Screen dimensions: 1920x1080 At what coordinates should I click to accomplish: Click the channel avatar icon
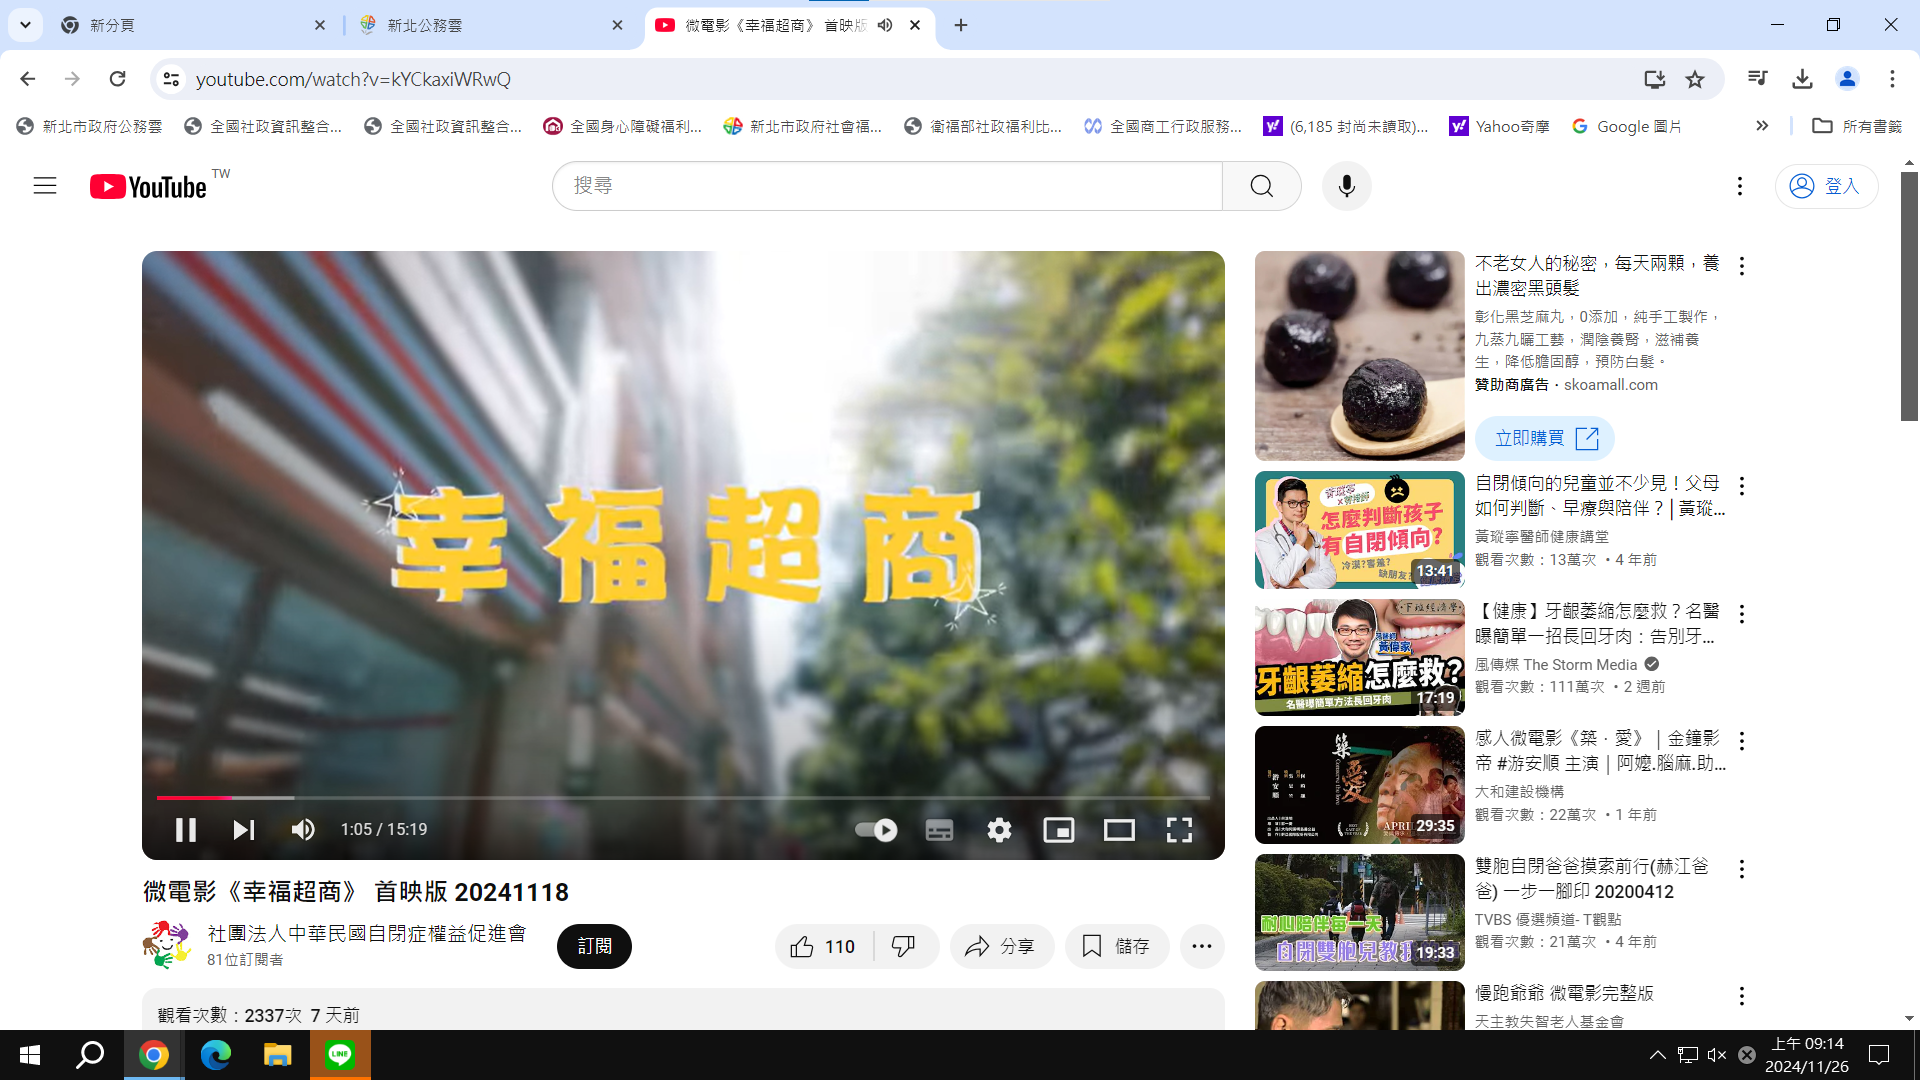pos(166,945)
